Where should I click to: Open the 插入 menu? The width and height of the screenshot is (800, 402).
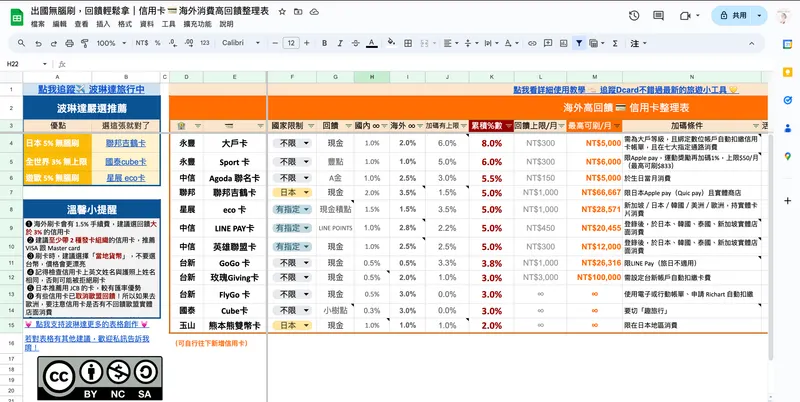point(103,24)
